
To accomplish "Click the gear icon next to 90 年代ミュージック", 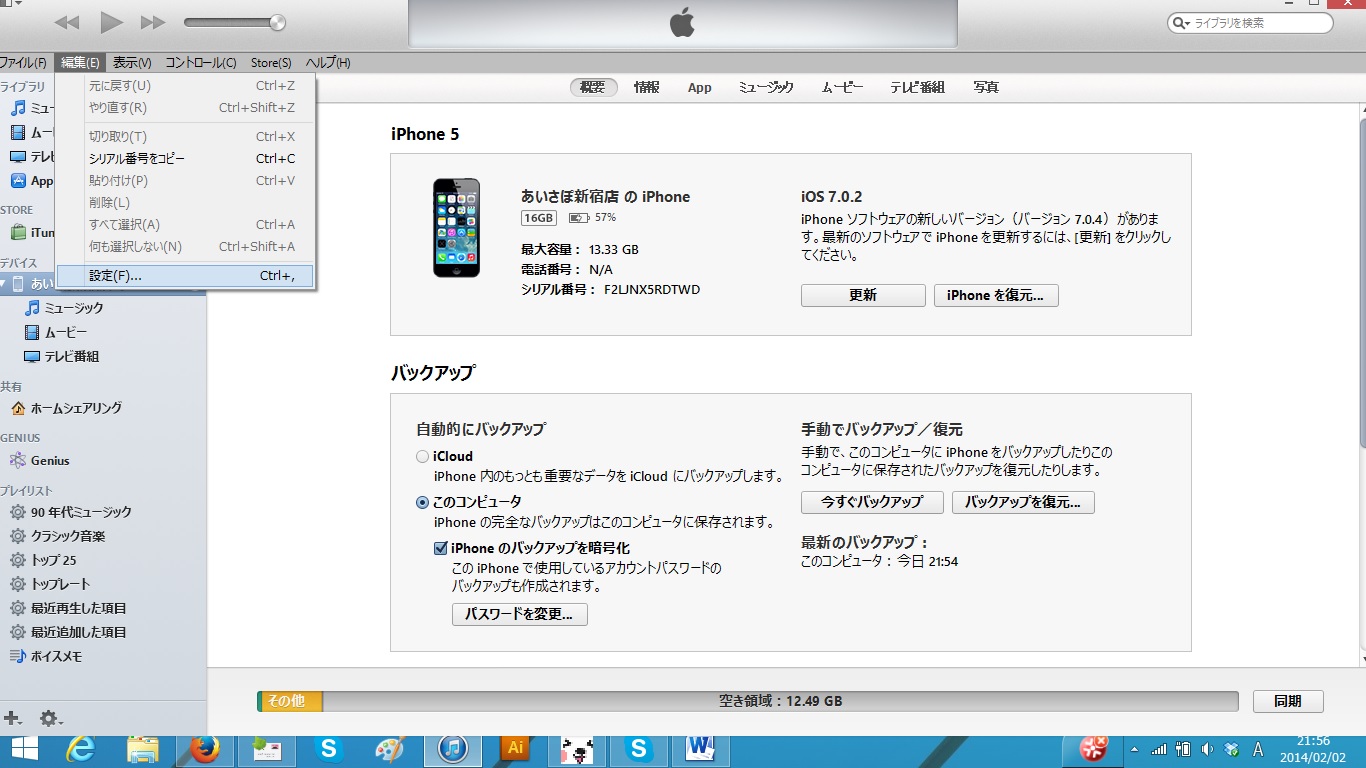I will pos(18,512).
